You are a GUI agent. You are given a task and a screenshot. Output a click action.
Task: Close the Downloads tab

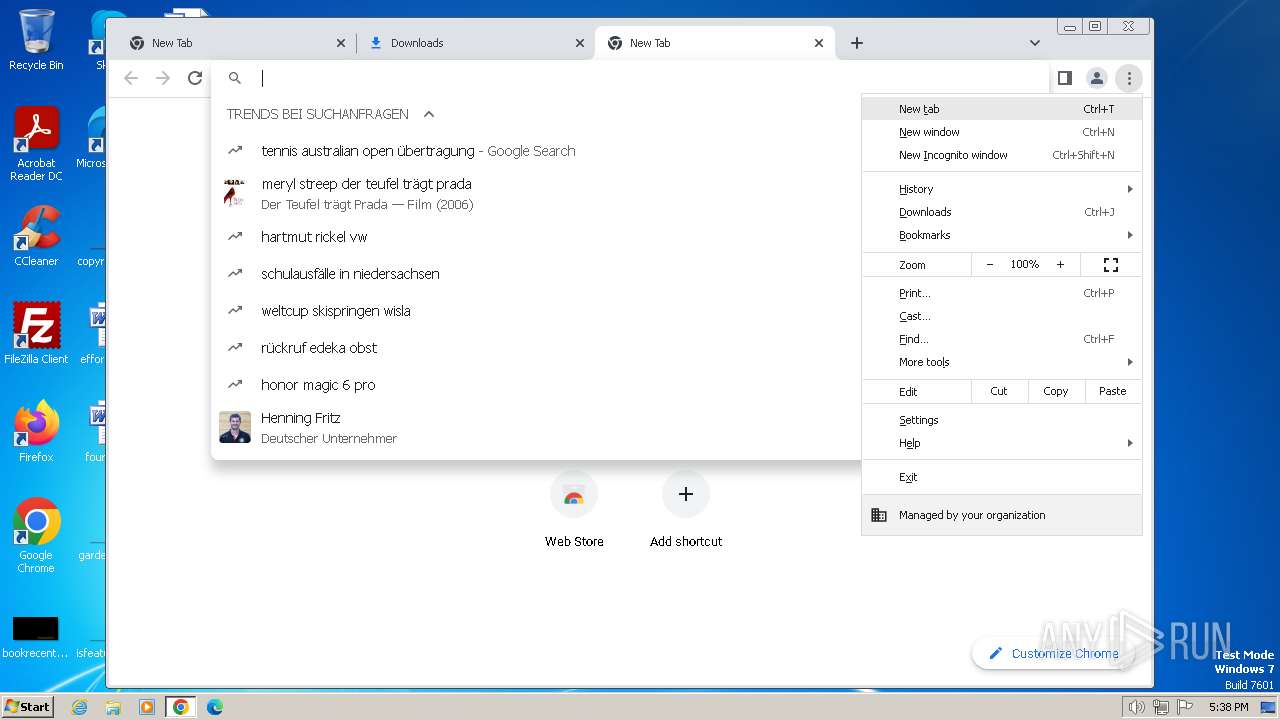click(580, 43)
